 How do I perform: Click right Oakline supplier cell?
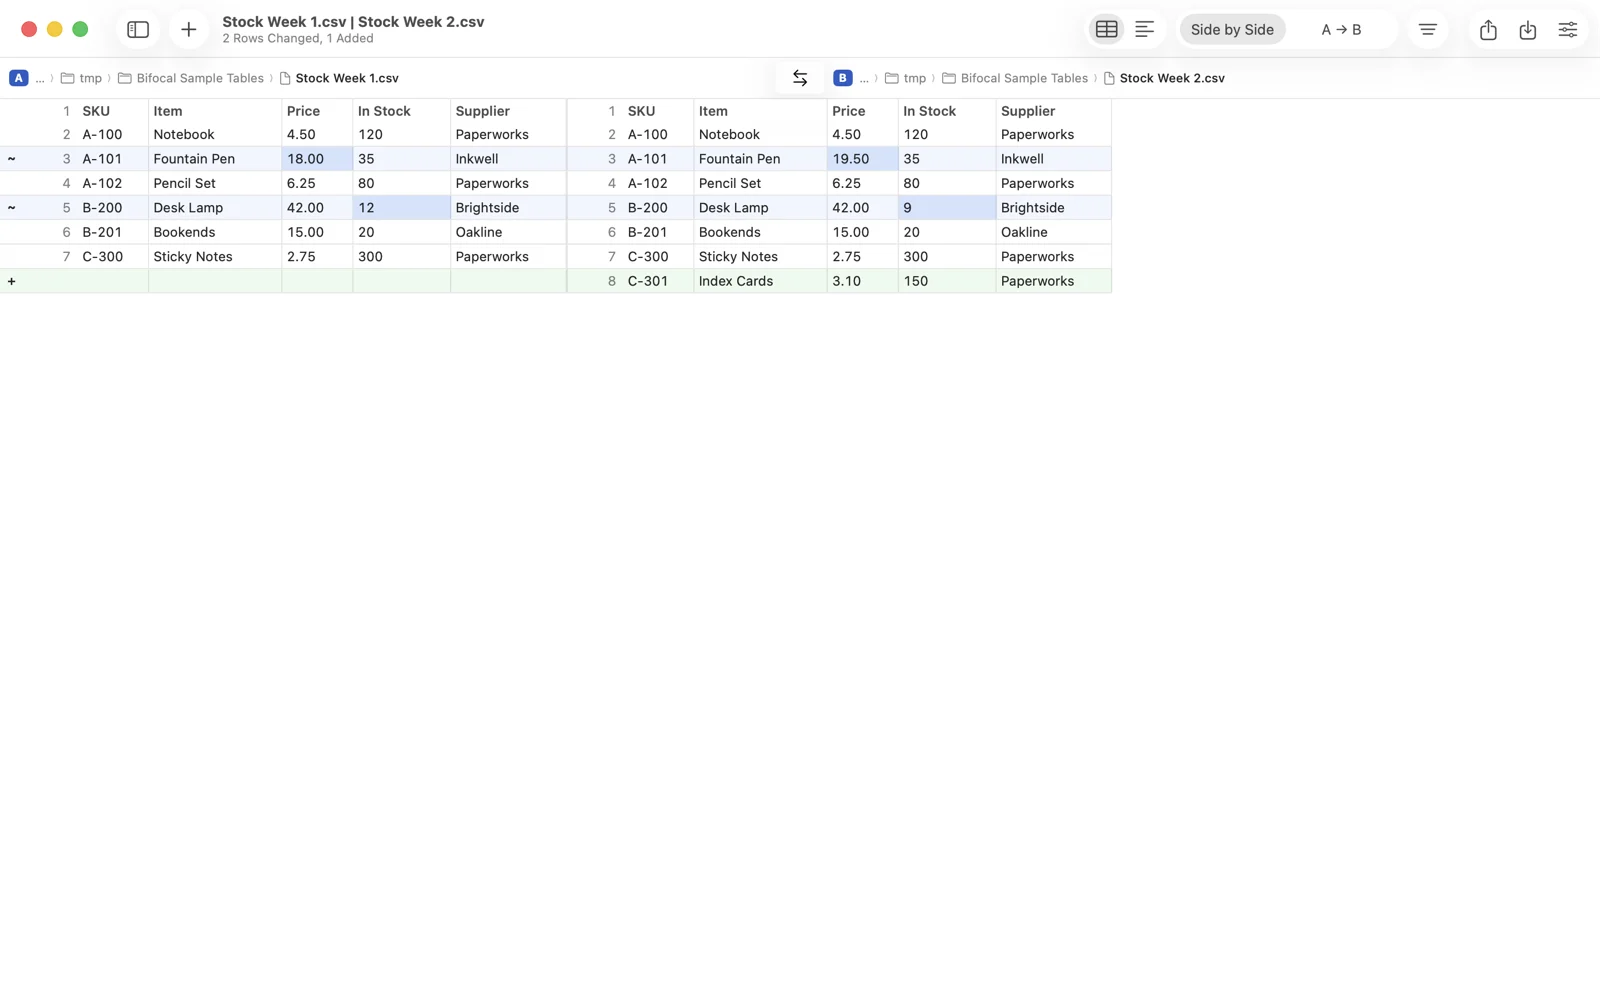(x=1053, y=232)
